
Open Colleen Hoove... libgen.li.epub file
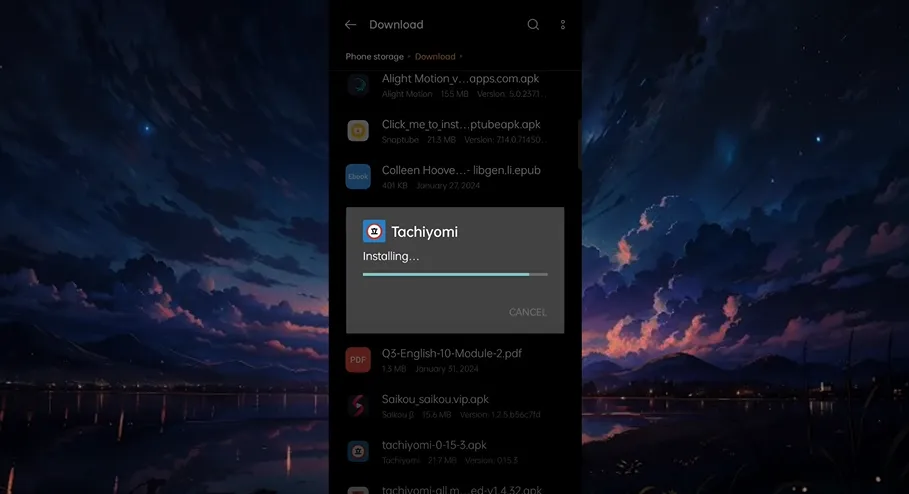click(x=461, y=170)
